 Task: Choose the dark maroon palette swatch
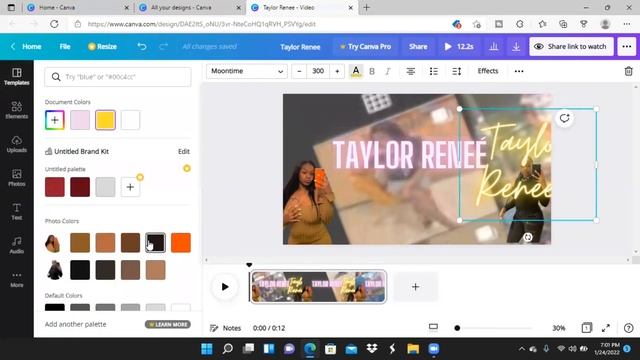pos(80,187)
